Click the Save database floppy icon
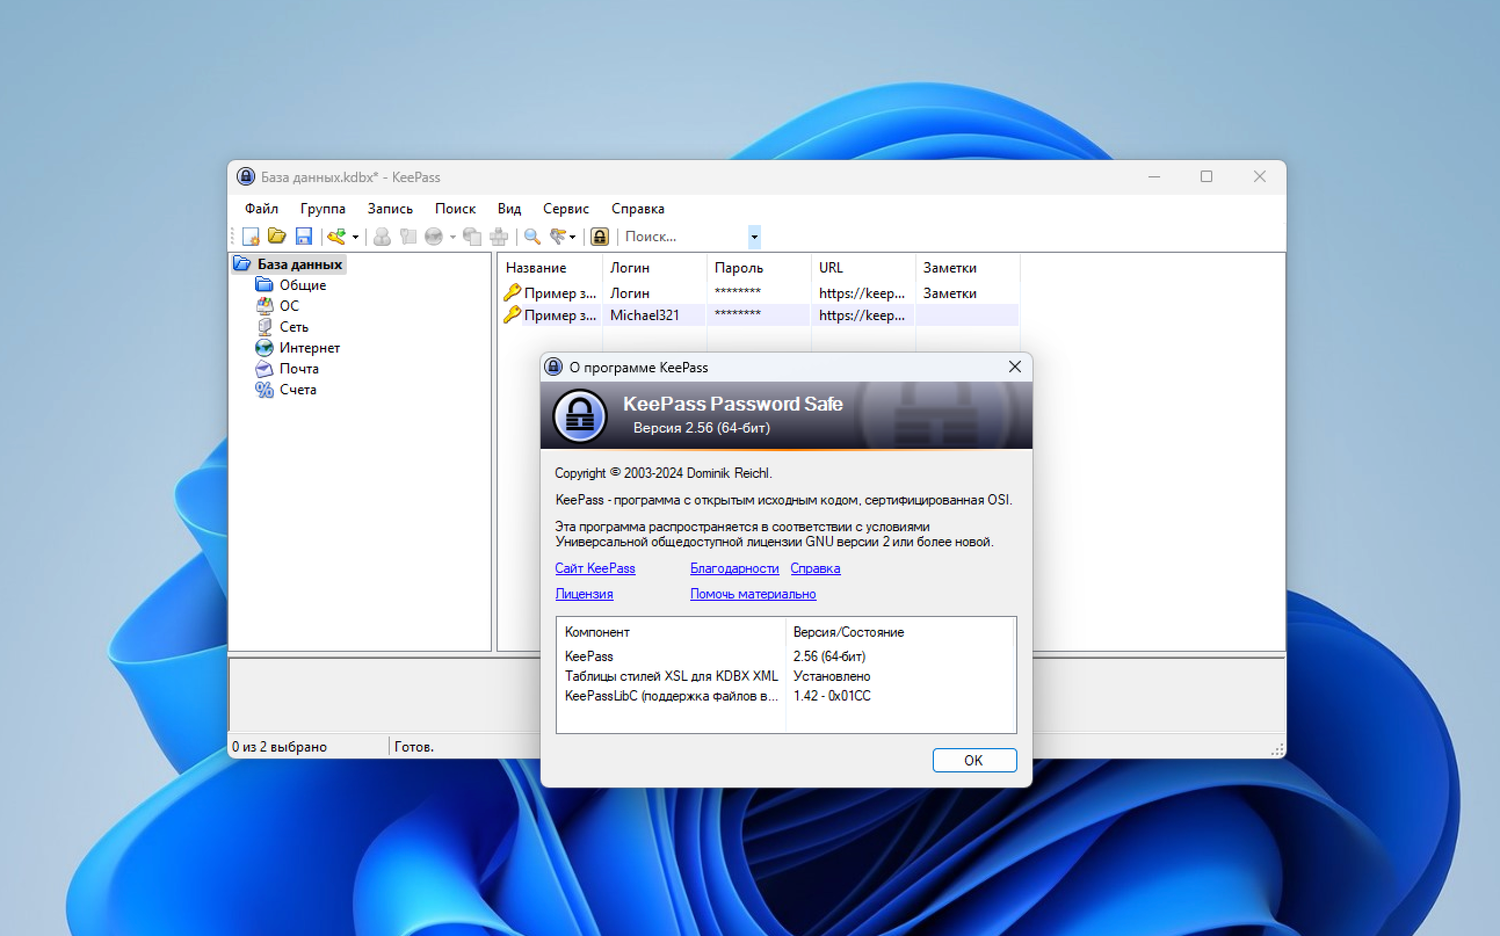The image size is (1500, 936). click(x=304, y=237)
